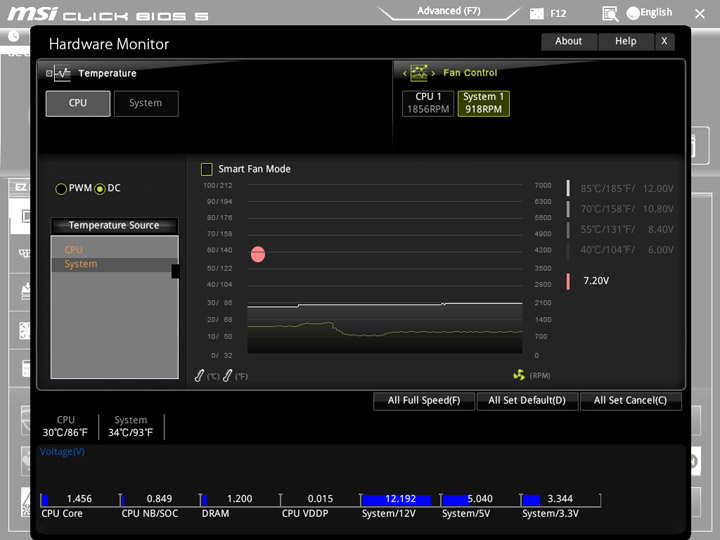
Task: Click the Temperature monitor graph icon
Action: click(x=62, y=73)
